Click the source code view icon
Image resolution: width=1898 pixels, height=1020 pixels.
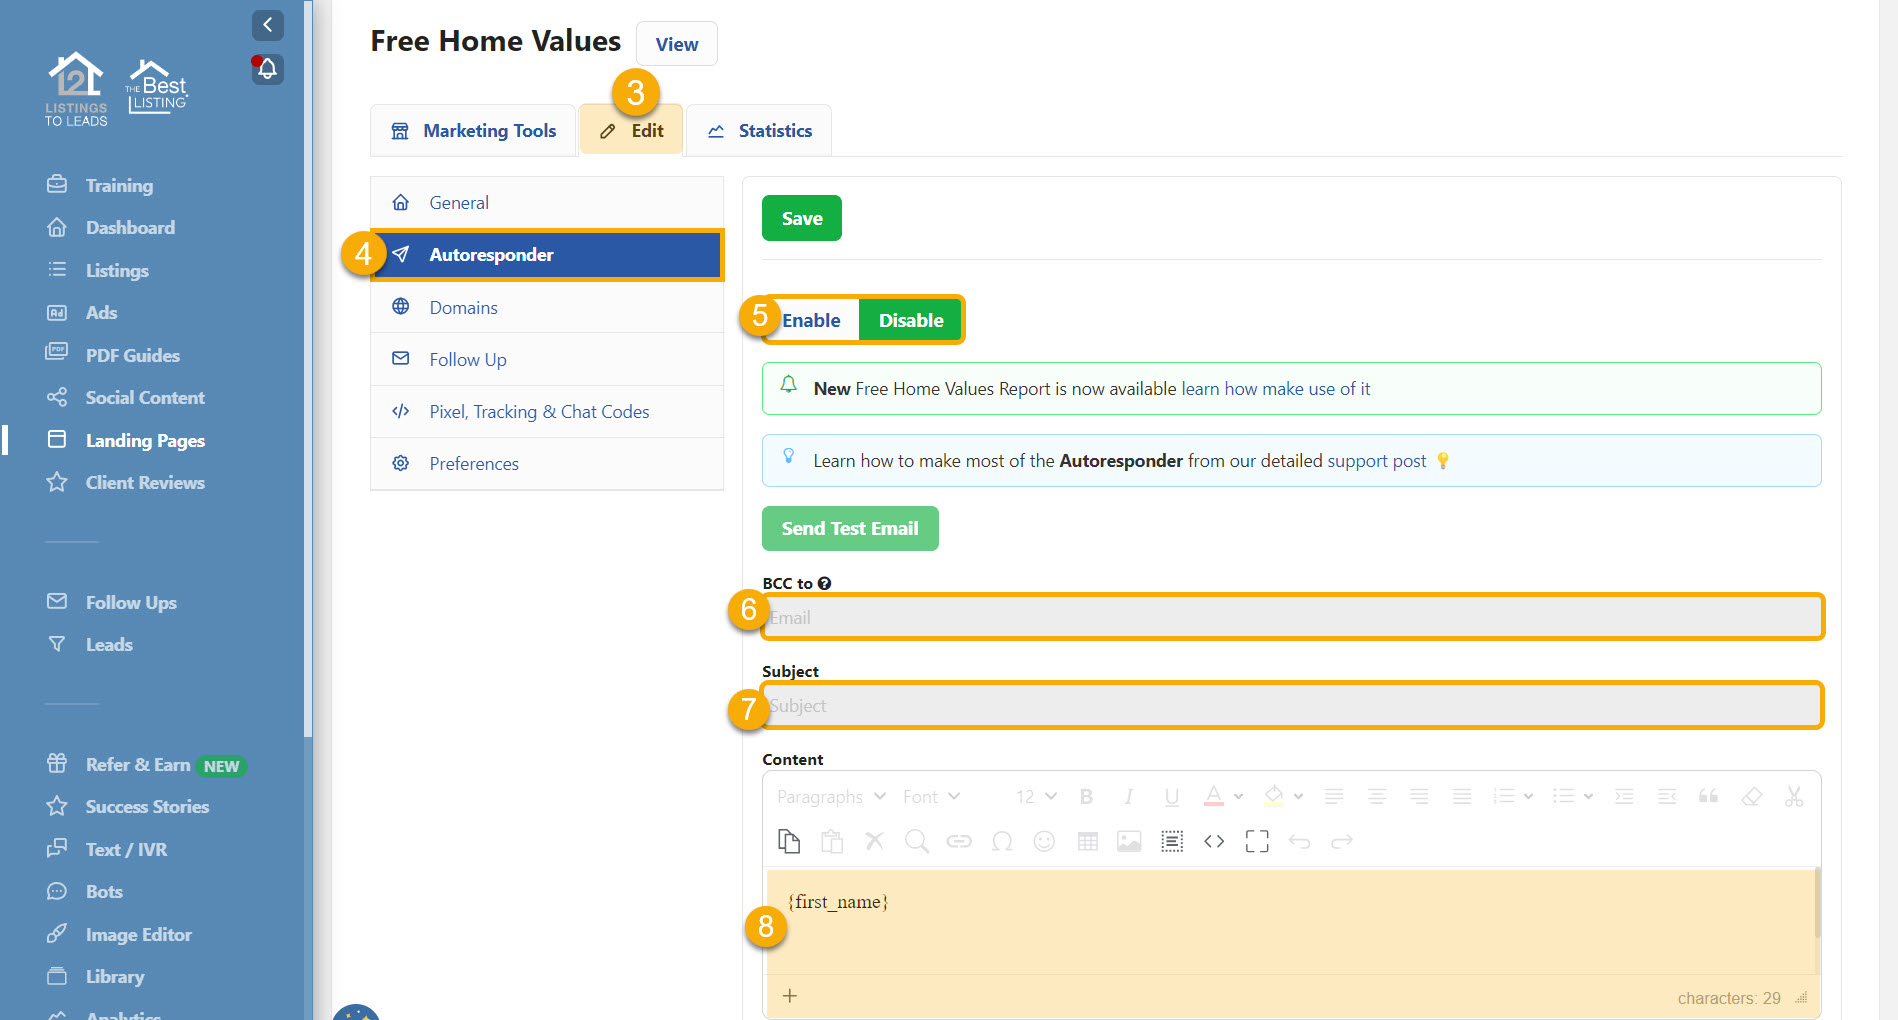point(1214,842)
